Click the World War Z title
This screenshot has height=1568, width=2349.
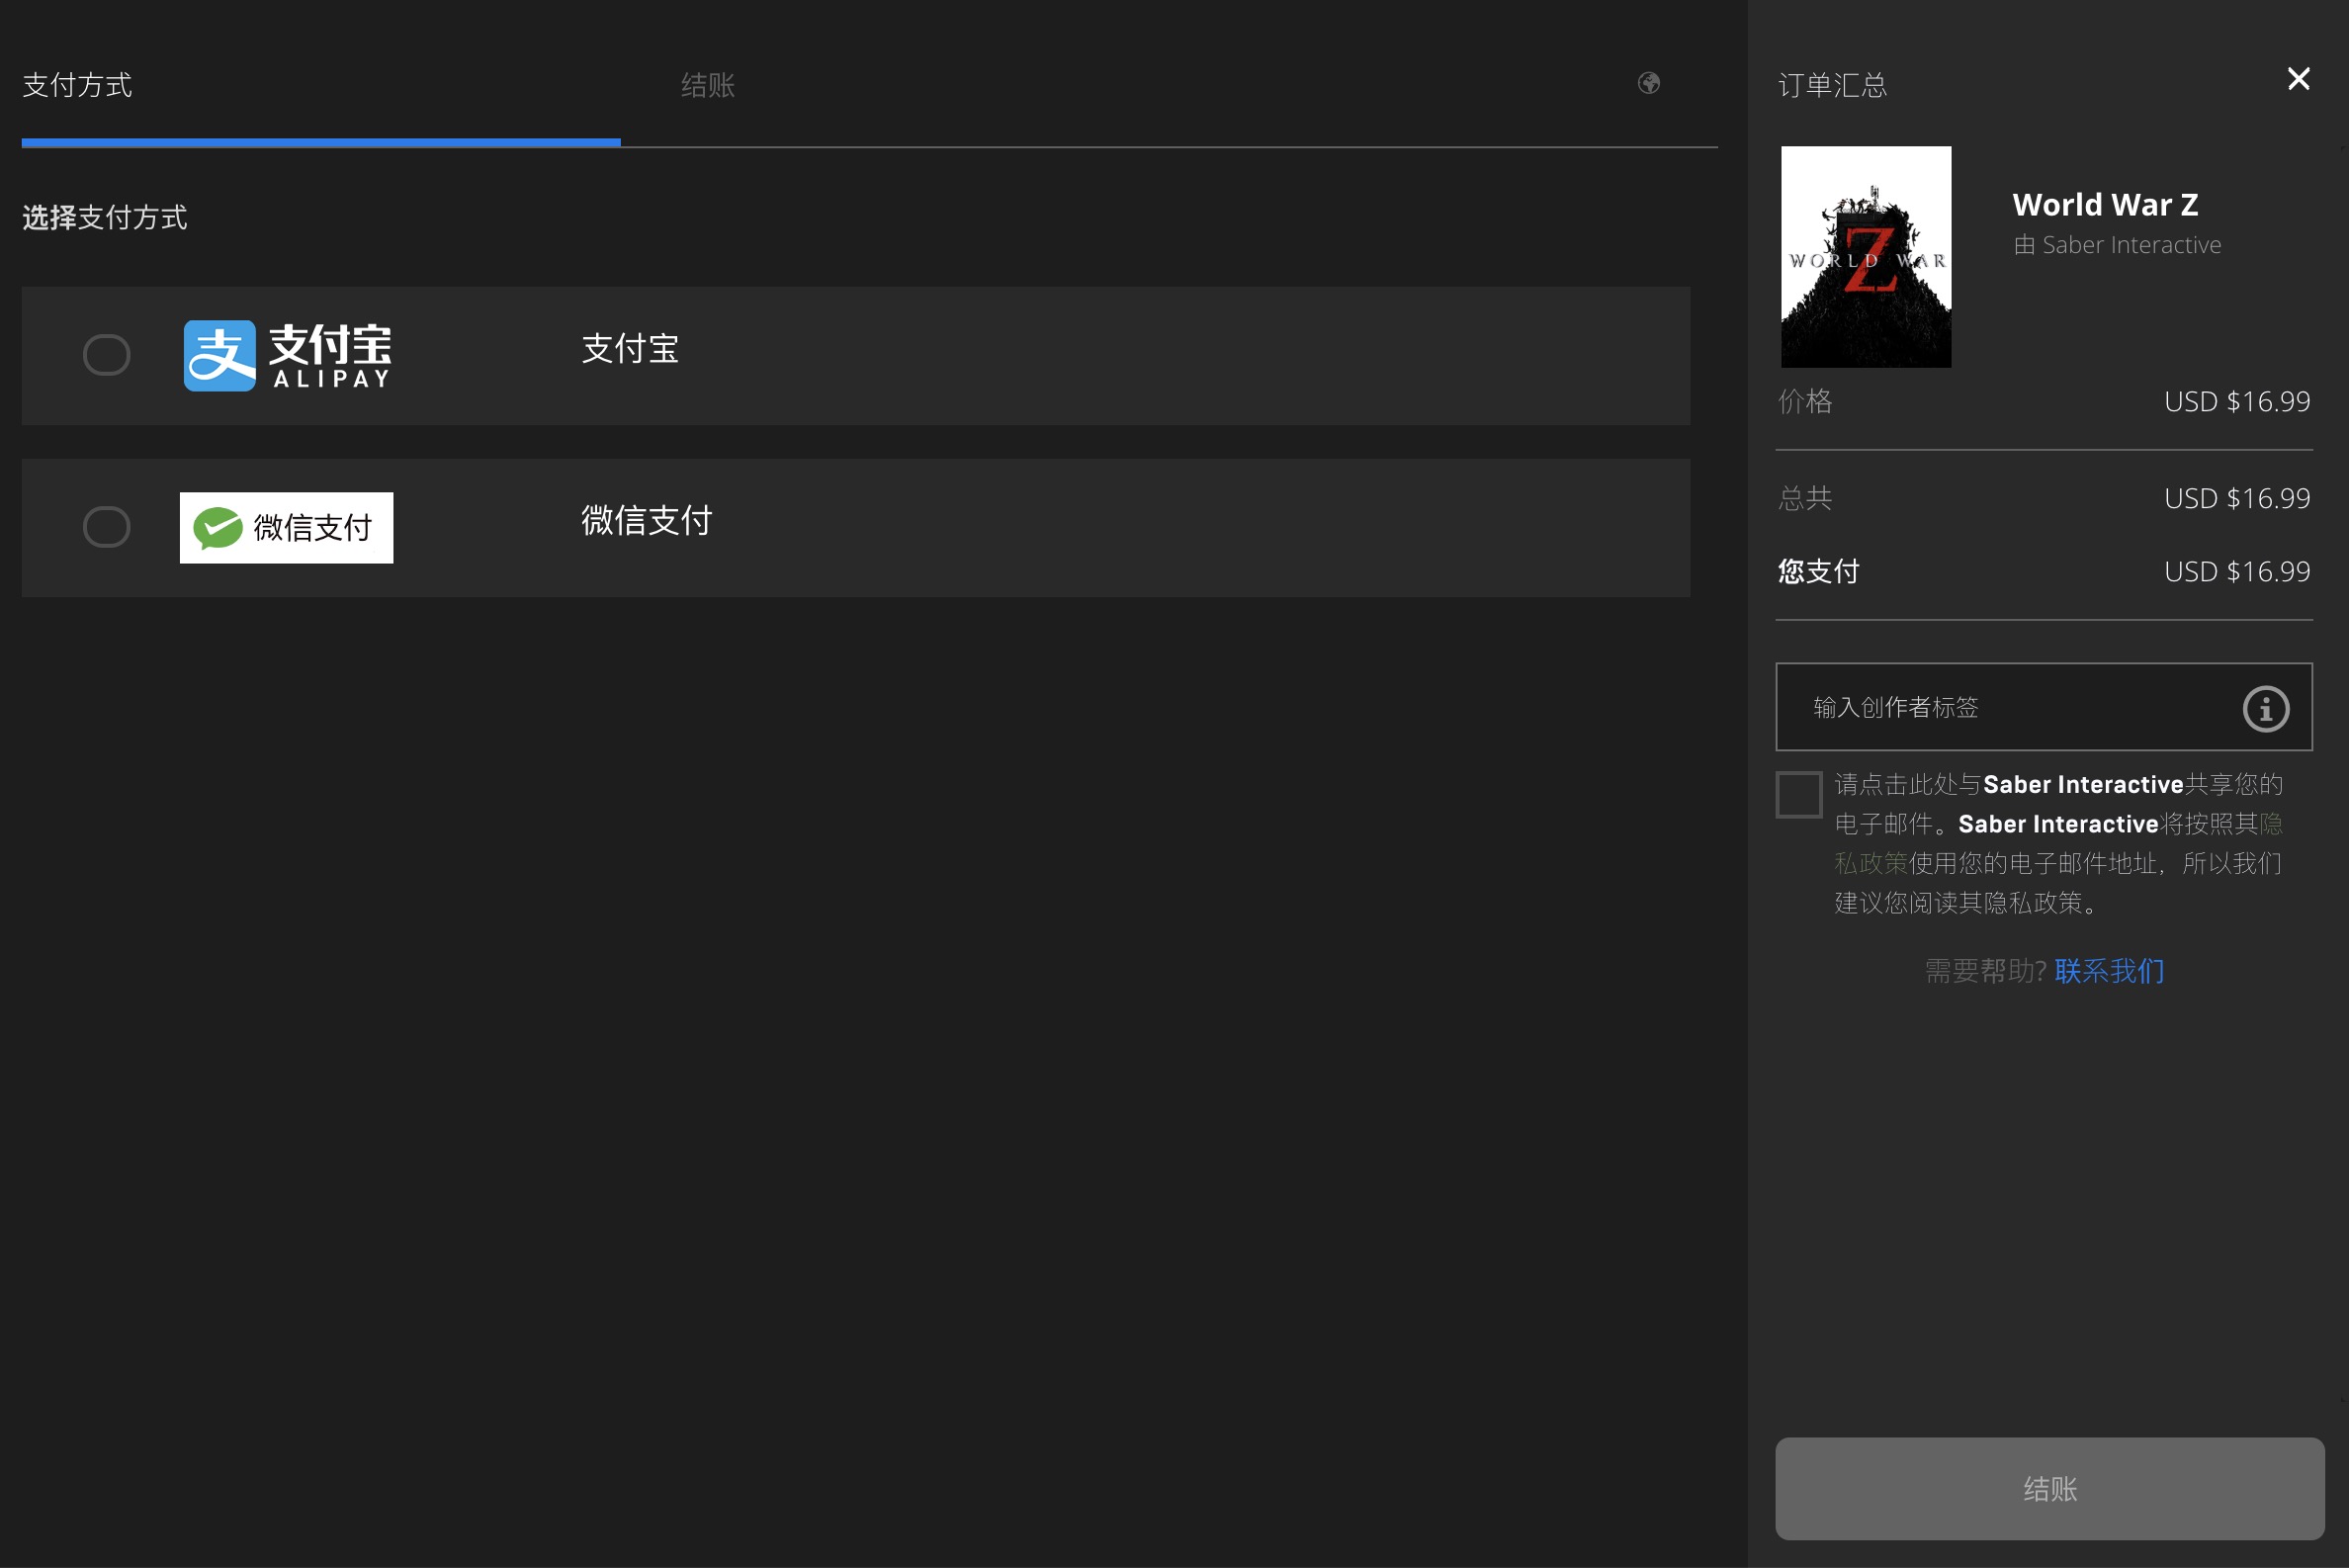(2104, 205)
